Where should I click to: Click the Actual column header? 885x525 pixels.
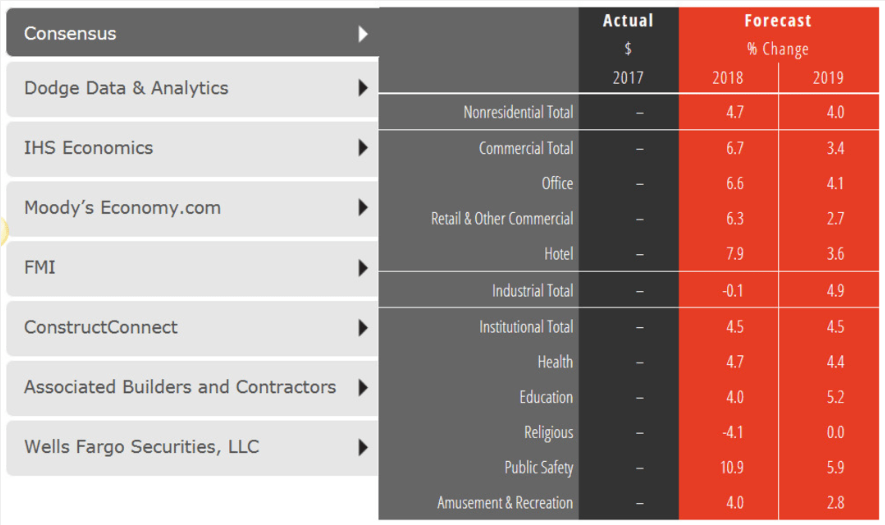click(x=628, y=20)
